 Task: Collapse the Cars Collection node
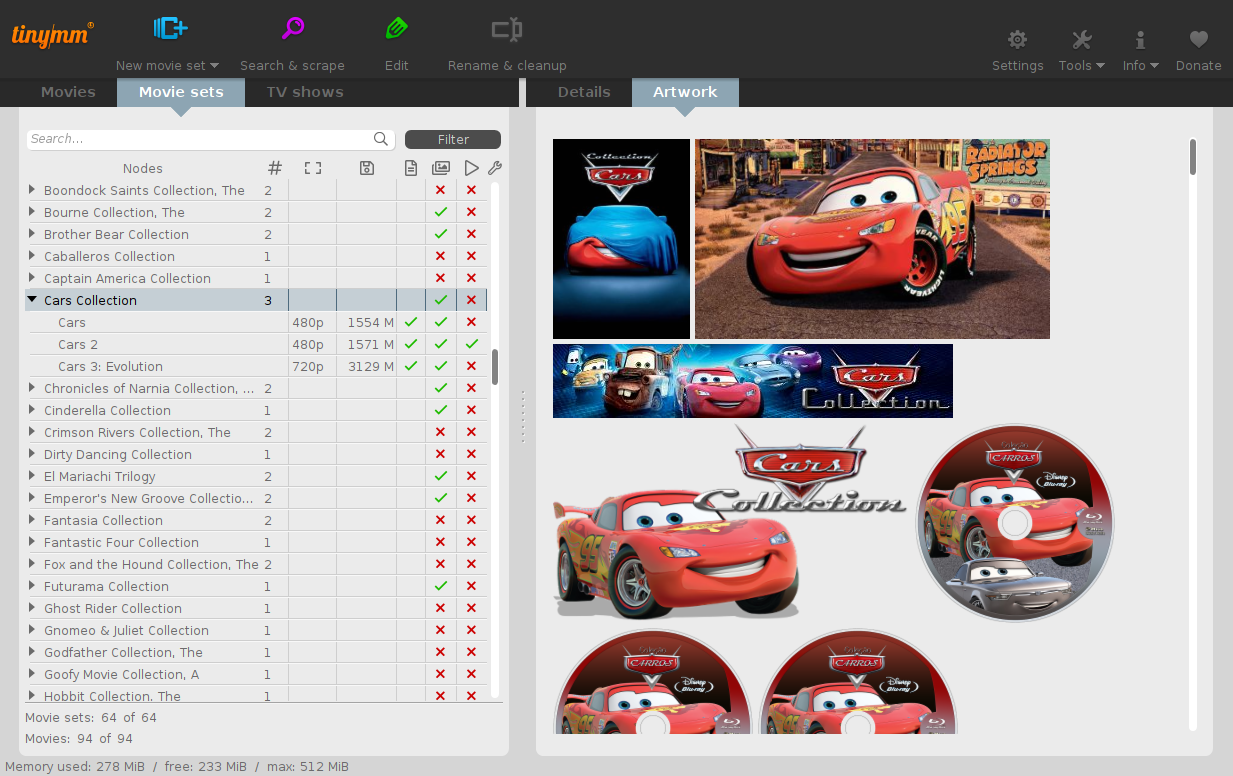(32, 299)
